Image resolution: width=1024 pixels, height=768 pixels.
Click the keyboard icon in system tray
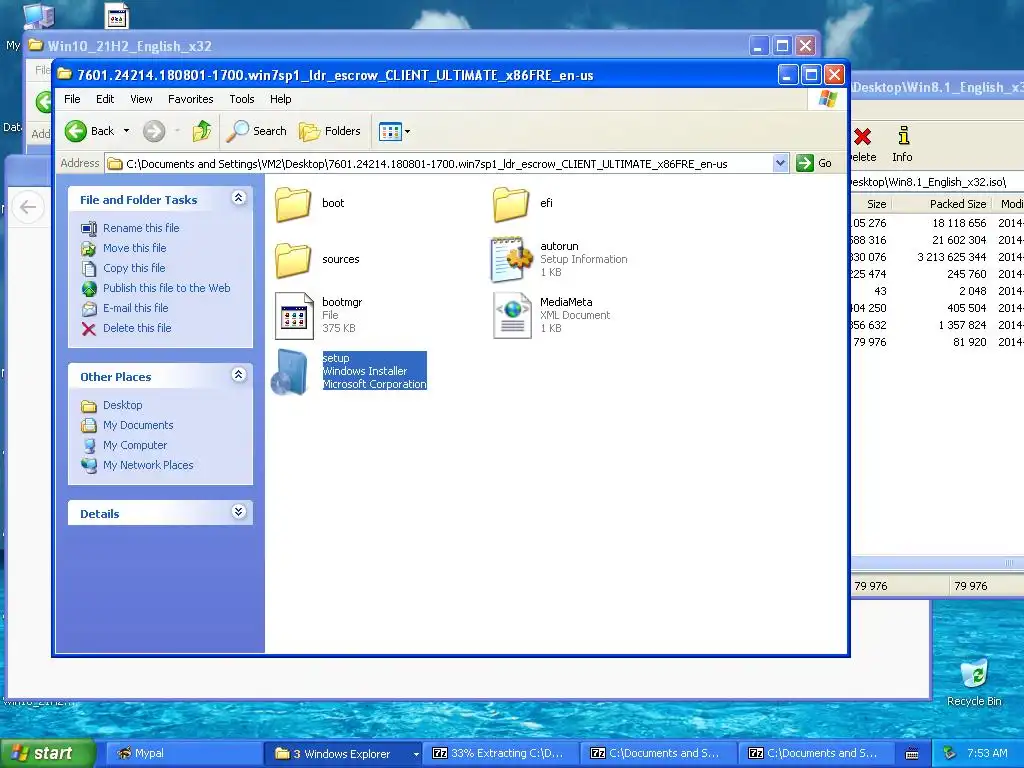click(x=912, y=754)
